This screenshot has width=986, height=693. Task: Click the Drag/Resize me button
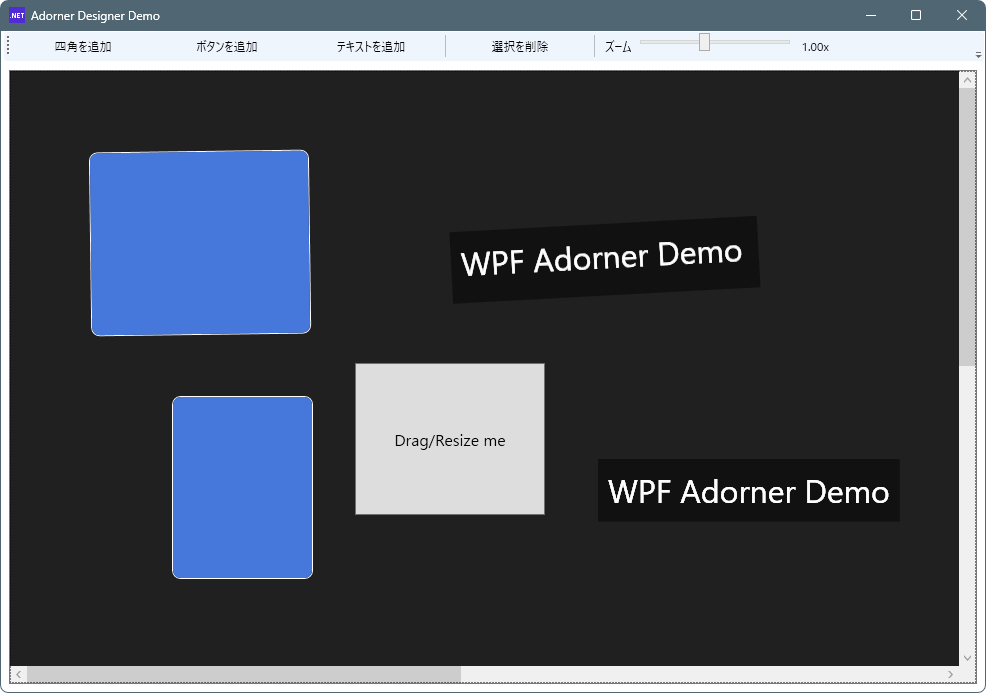[450, 440]
